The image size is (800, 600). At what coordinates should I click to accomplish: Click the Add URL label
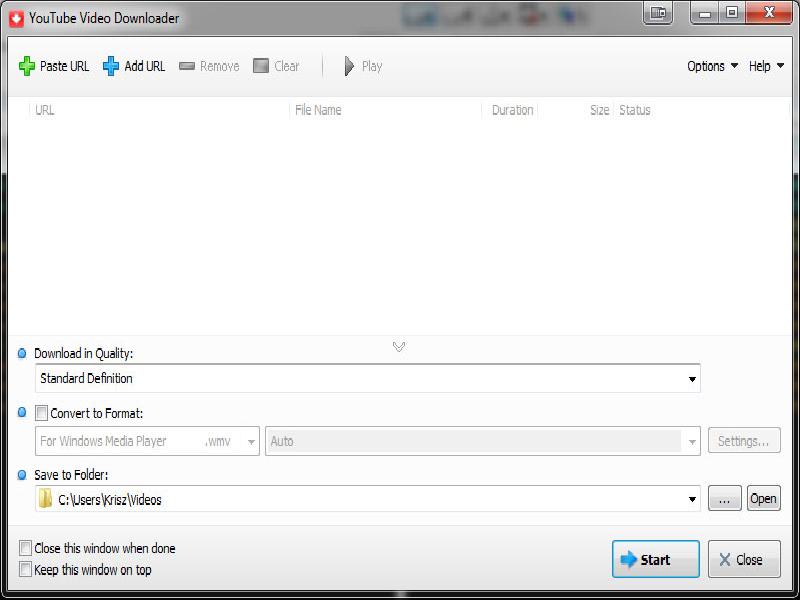(144, 66)
